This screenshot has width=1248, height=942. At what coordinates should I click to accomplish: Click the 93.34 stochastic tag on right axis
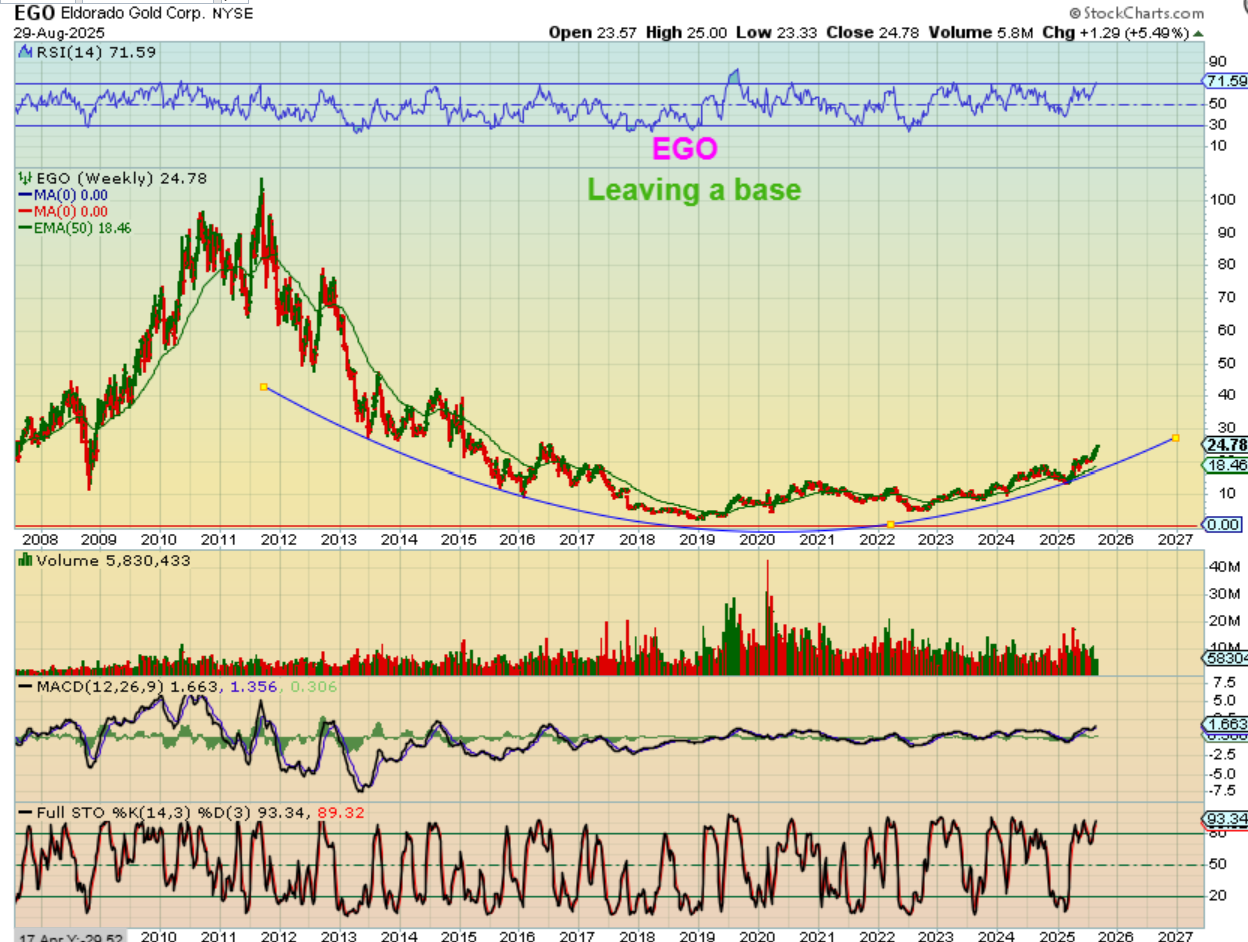[1226, 819]
